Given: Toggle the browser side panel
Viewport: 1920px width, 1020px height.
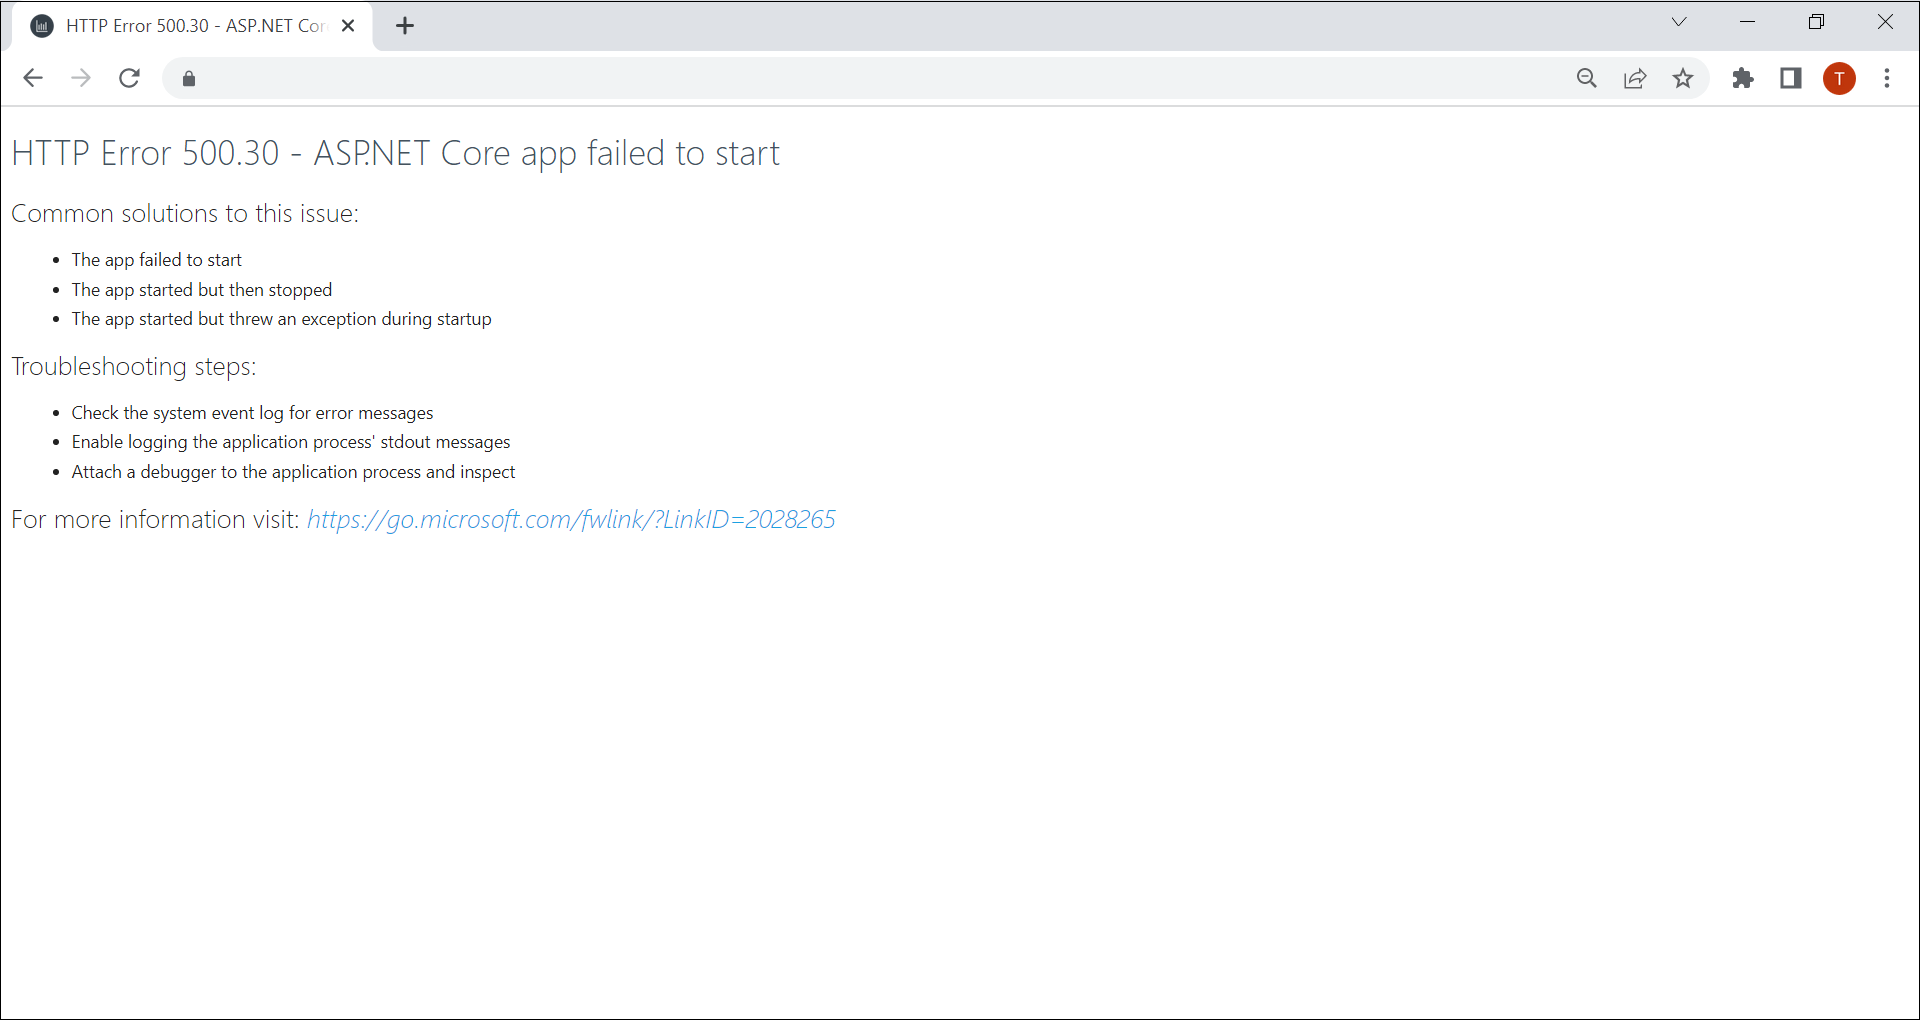Looking at the screenshot, I should pos(1791,78).
